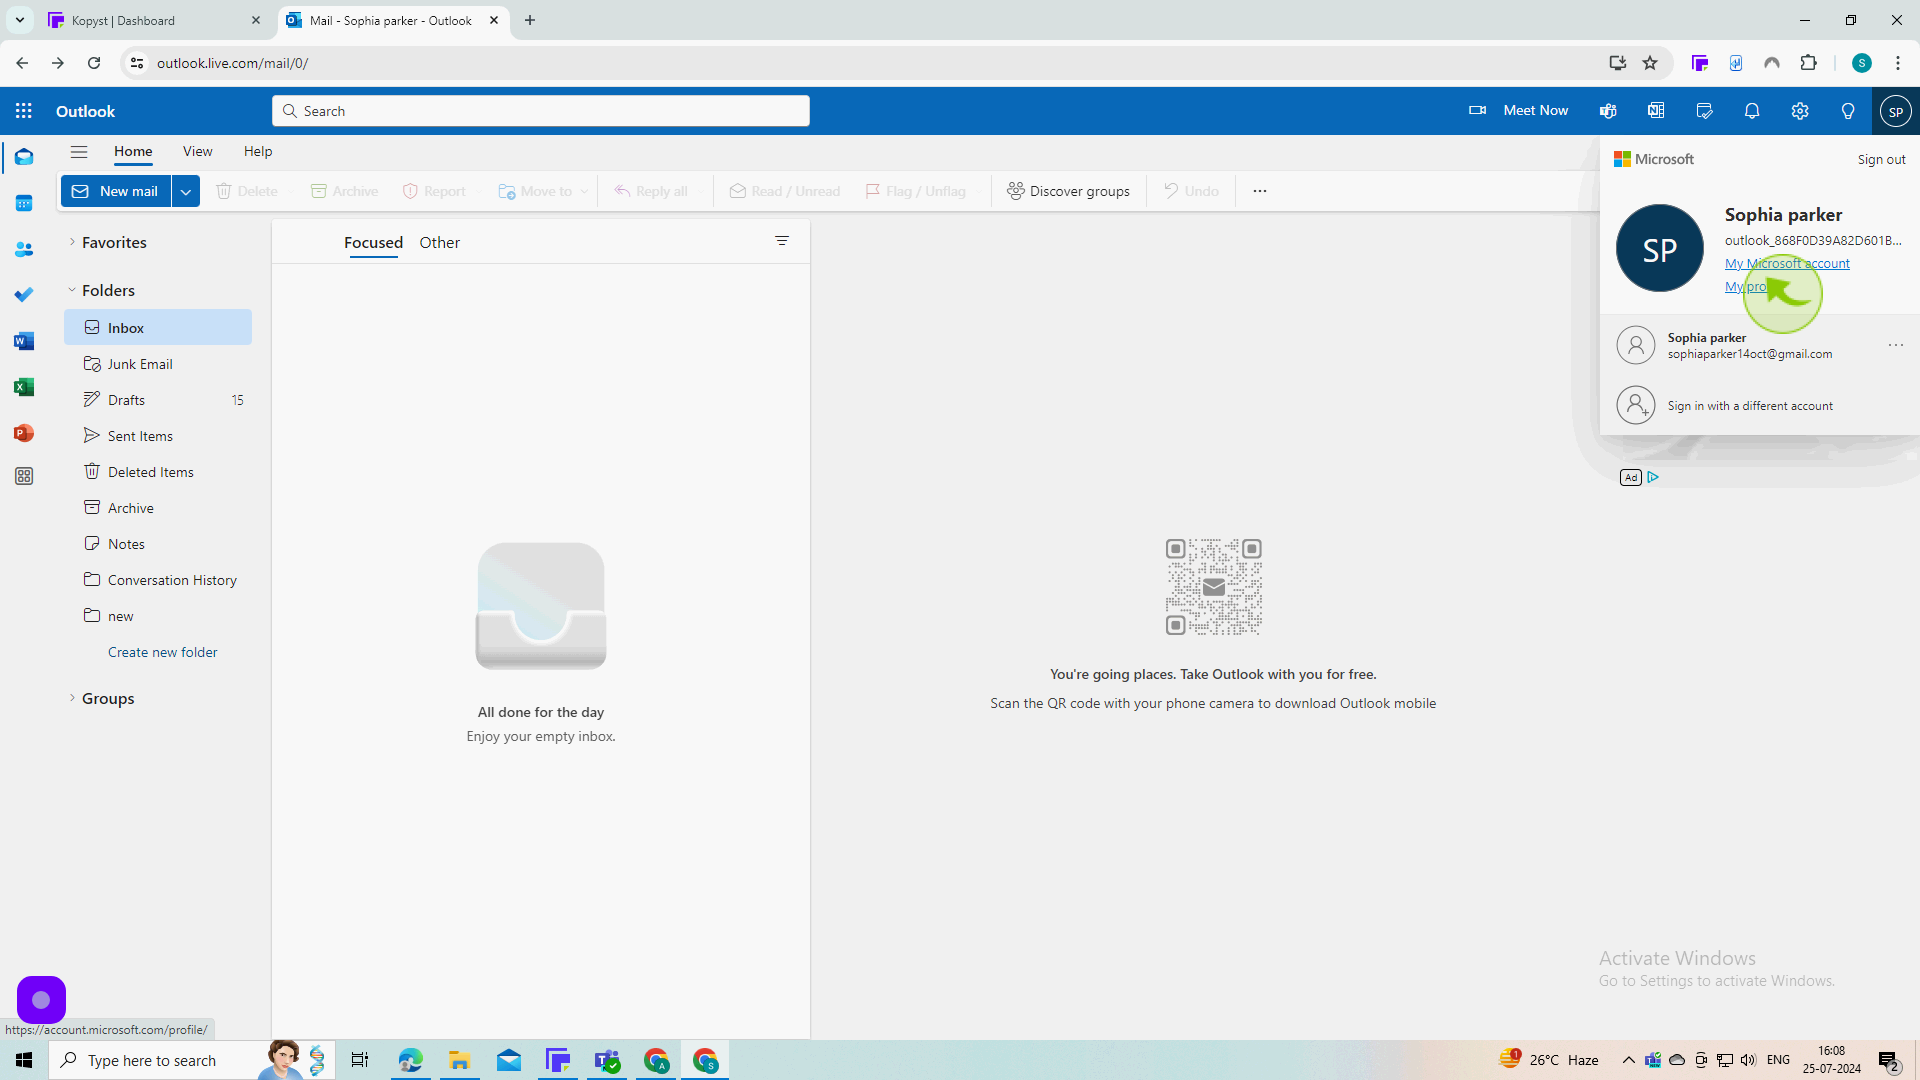Viewport: 1920px width, 1080px height.
Task: Open My Microsoft account link
Action: [1788, 264]
